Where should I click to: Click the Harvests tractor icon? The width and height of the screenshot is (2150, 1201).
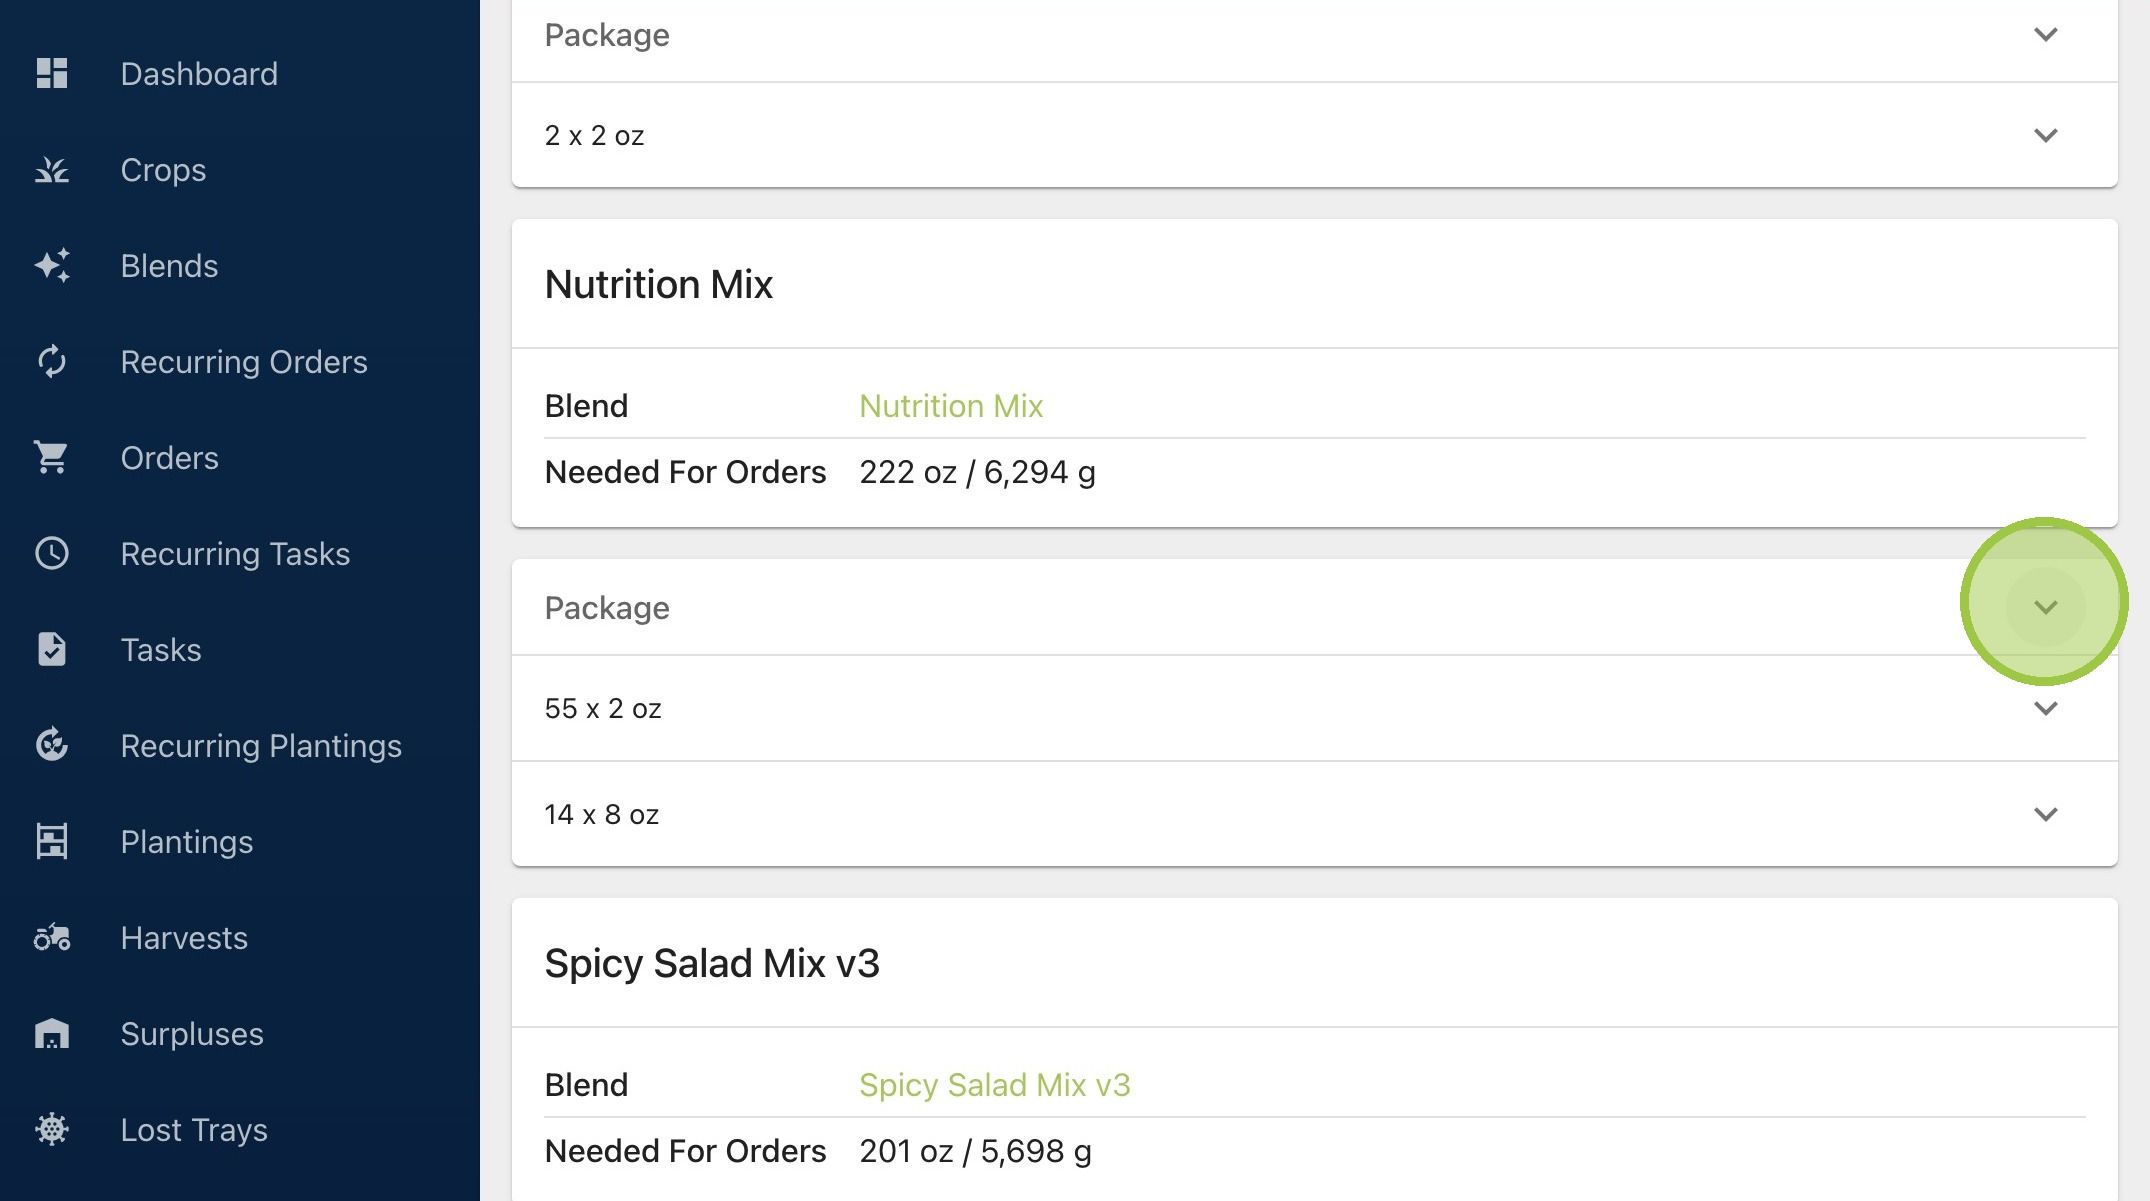pos(52,937)
